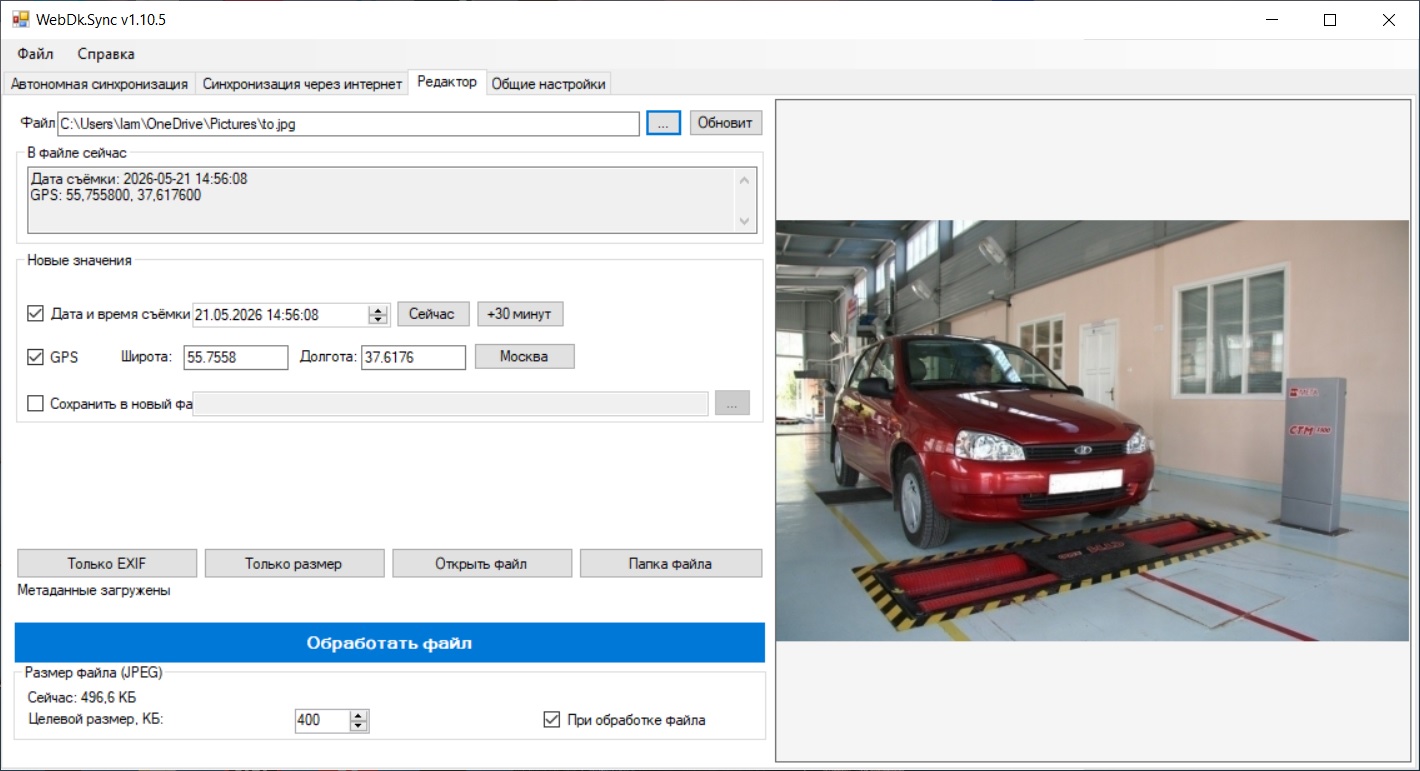
Task: Click scrollbar up arrow in file info box
Action: pos(743,180)
